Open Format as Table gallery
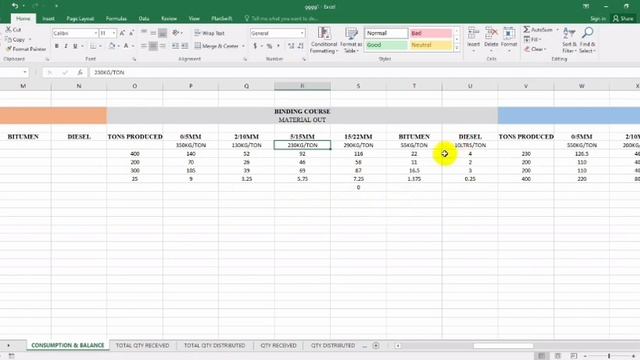The image size is (640, 360). tap(351, 40)
